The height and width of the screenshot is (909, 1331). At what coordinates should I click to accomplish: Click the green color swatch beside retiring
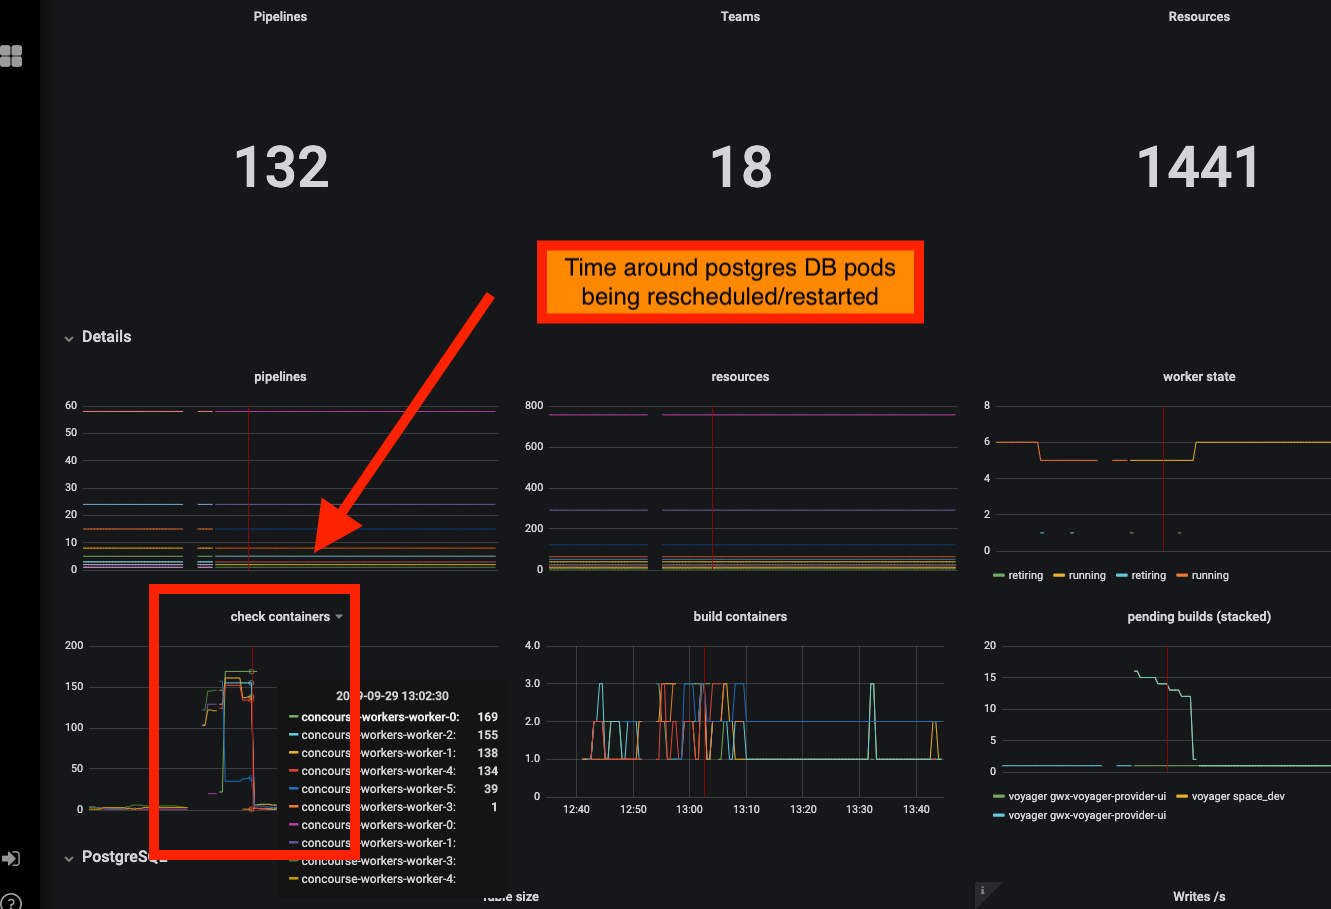pos(997,575)
